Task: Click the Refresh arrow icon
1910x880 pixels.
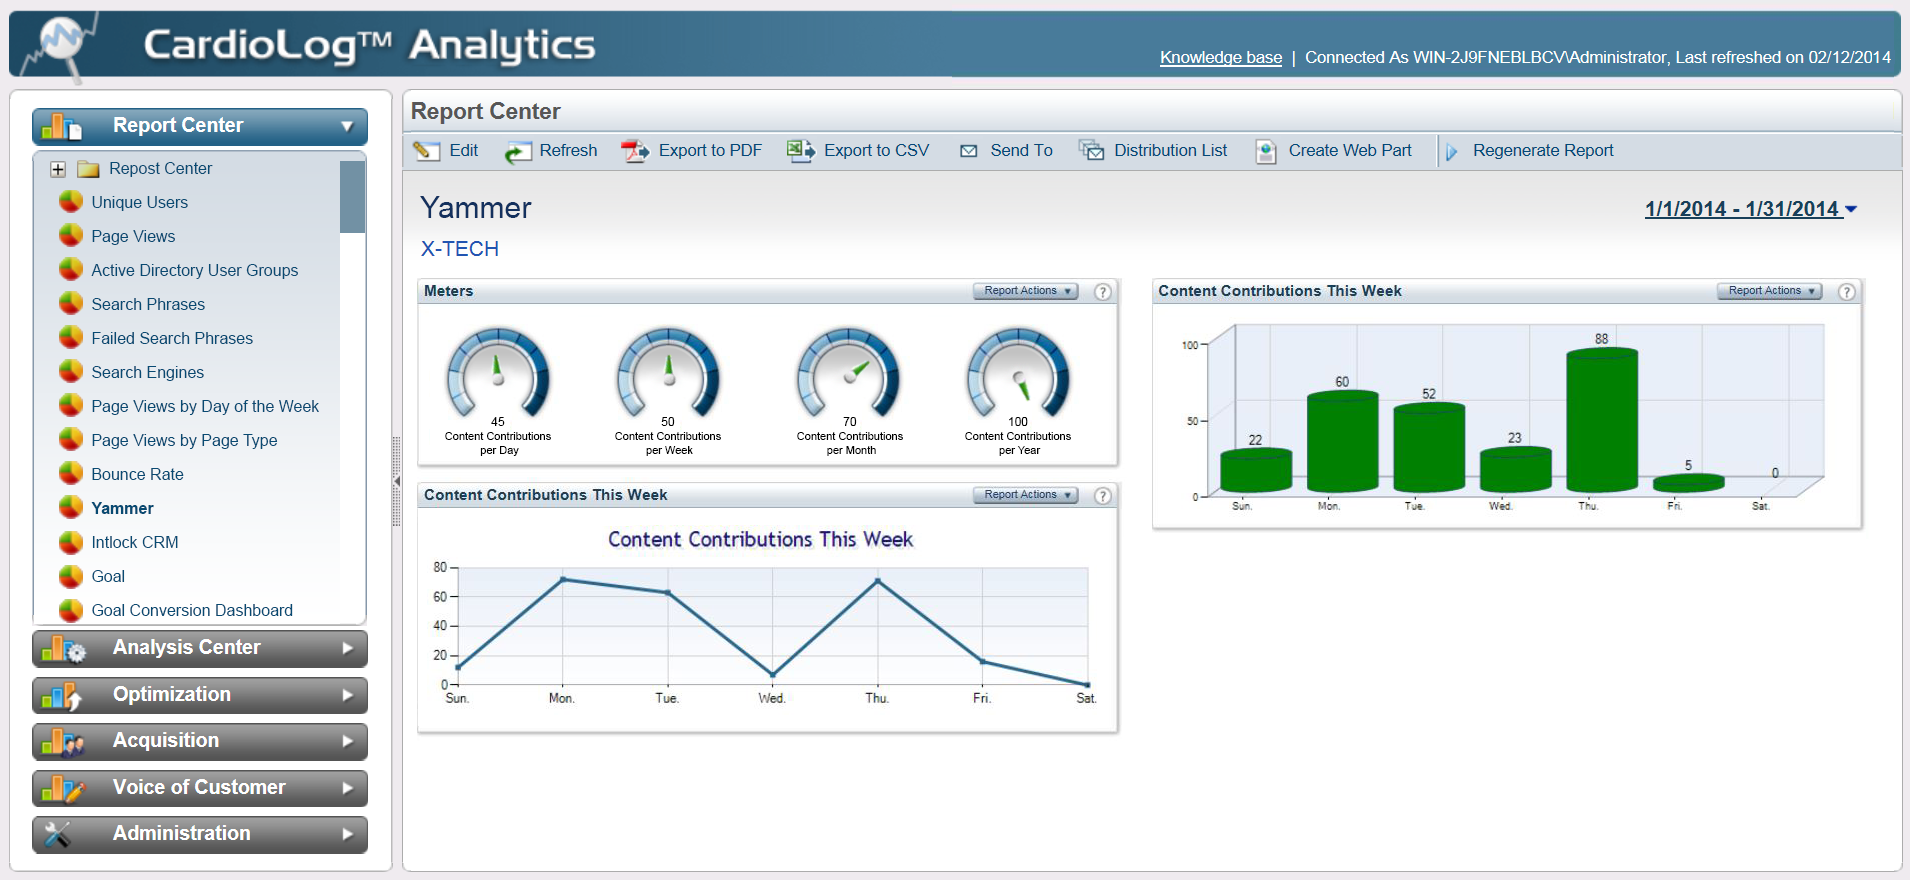Action: pyautogui.click(x=517, y=151)
